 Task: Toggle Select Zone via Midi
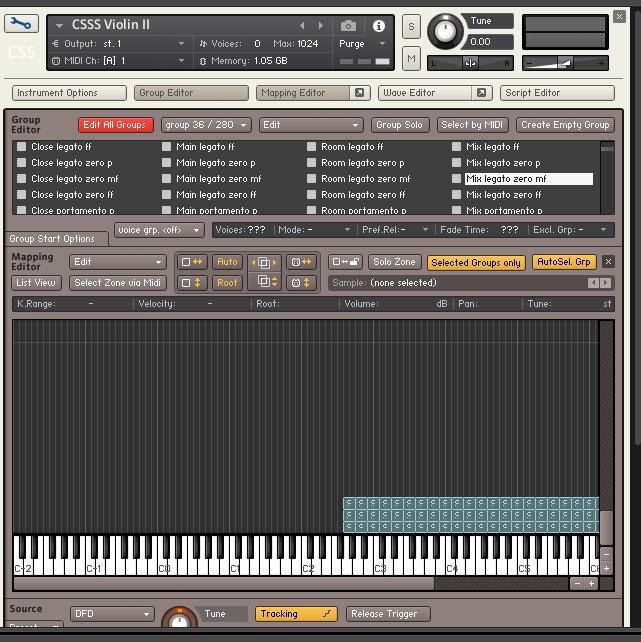point(117,283)
